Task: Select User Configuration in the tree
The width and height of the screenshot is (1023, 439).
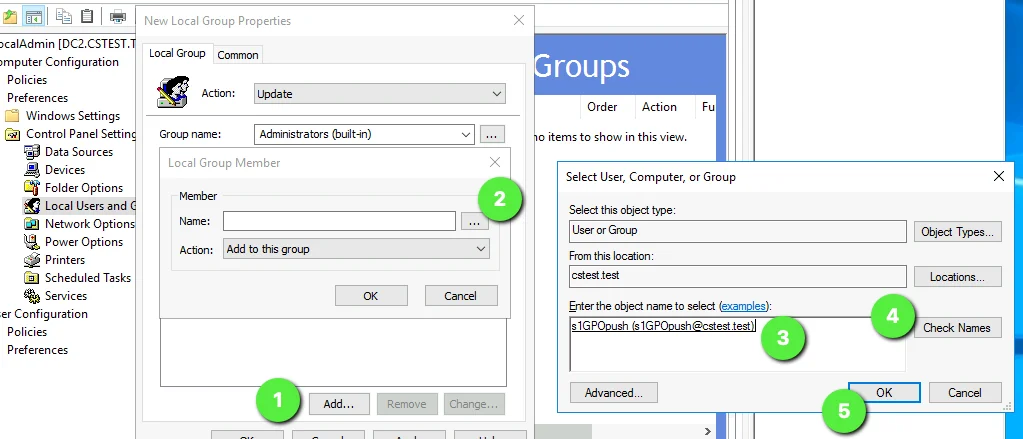Action: 44,314
